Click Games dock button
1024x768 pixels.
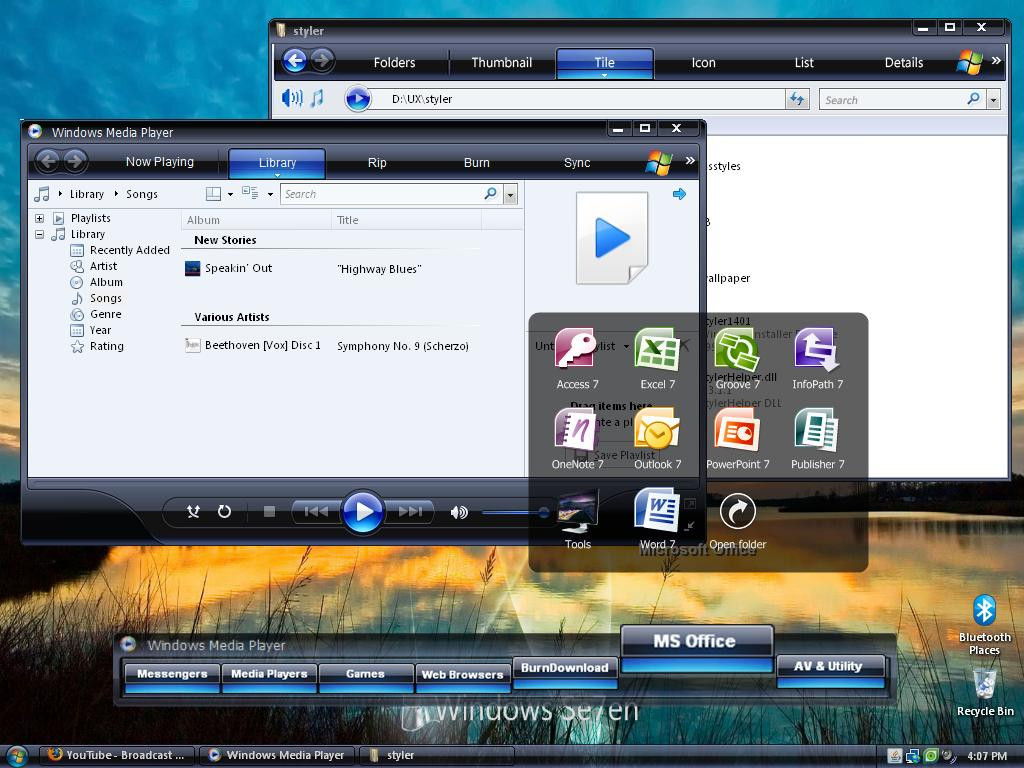tap(366, 678)
